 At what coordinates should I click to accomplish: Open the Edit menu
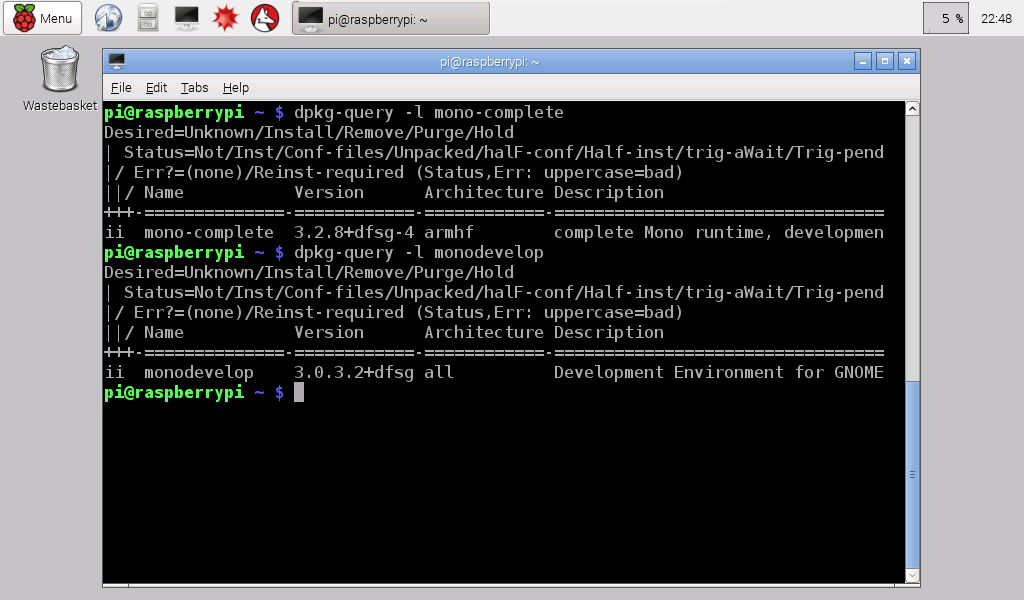click(156, 87)
